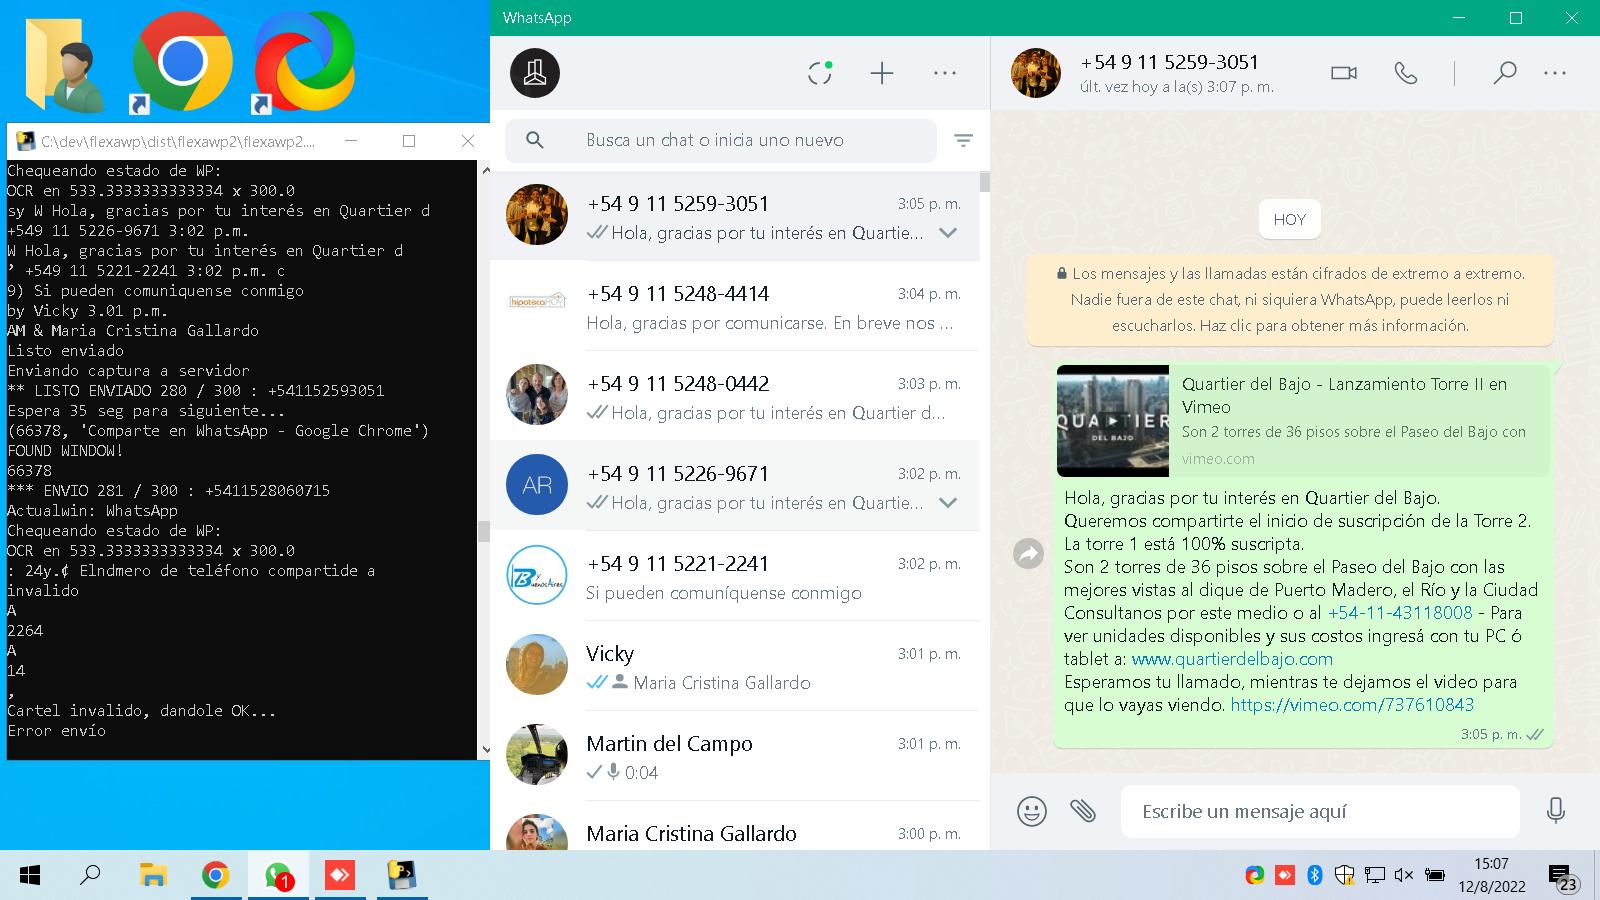Expand options for +54 9 11 5226-9671 chat

(x=948, y=503)
